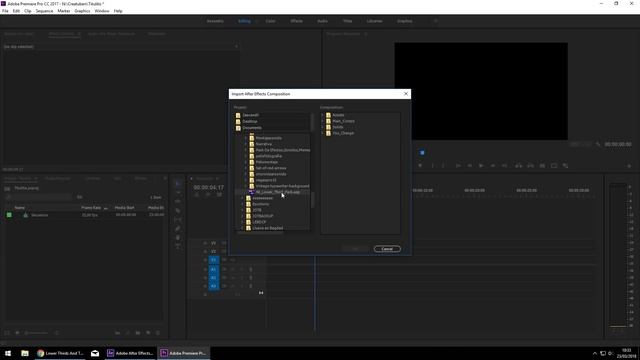Toggle lock on track V3
Viewport: 640px width, 360px height.
tap(205, 243)
